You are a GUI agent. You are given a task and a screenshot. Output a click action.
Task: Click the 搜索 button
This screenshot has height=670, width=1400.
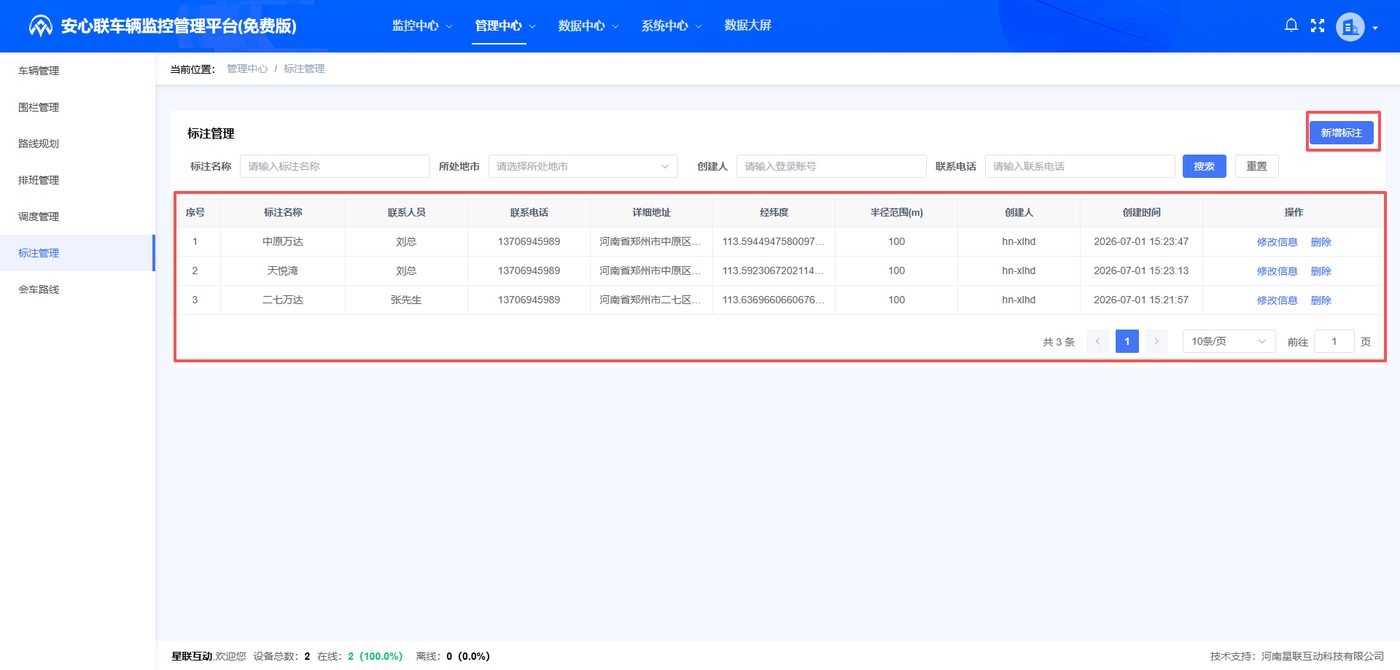[x=1204, y=166]
